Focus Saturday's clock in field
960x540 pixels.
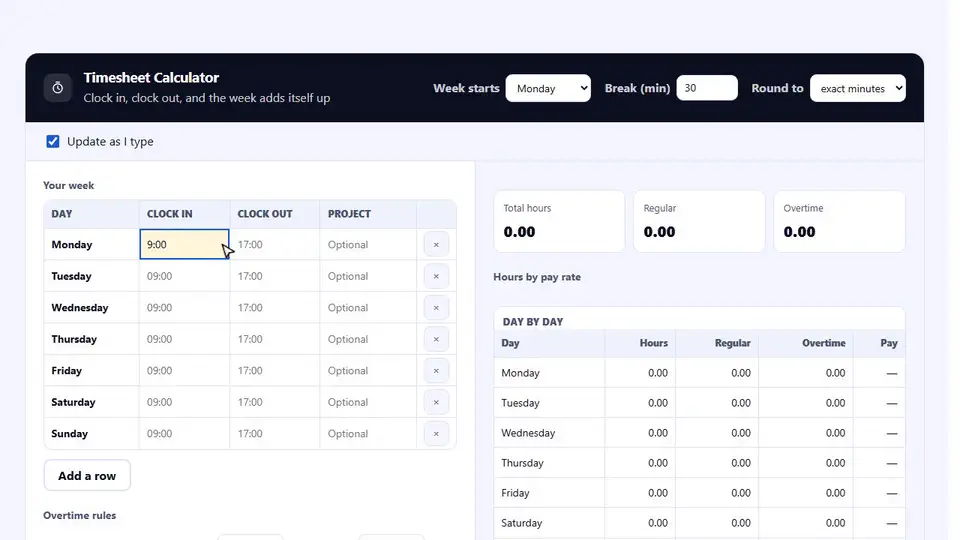click(x=184, y=402)
